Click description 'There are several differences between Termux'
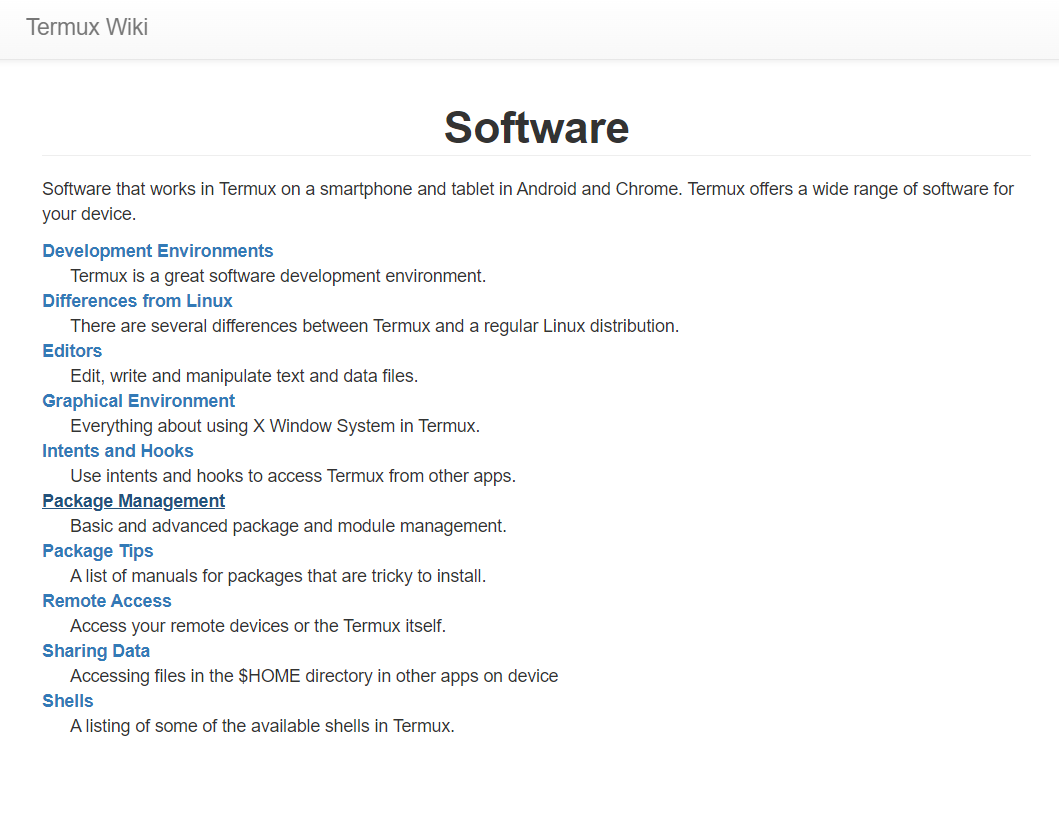Viewport: 1059px width, 823px height. (x=251, y=326)
